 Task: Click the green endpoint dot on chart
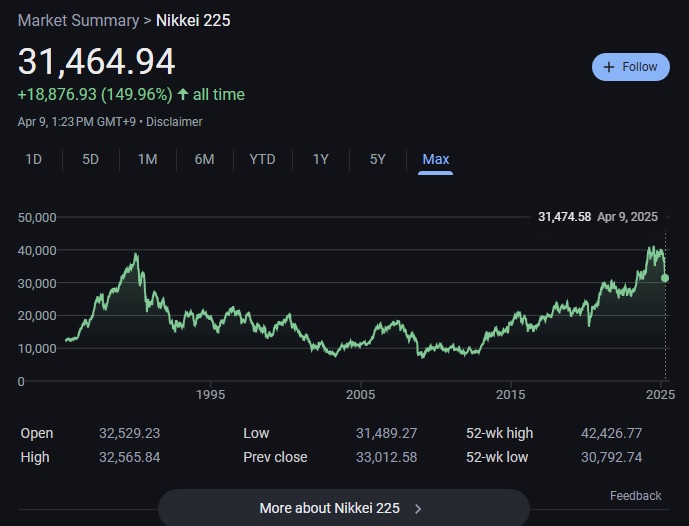click(x=665, y=278)
